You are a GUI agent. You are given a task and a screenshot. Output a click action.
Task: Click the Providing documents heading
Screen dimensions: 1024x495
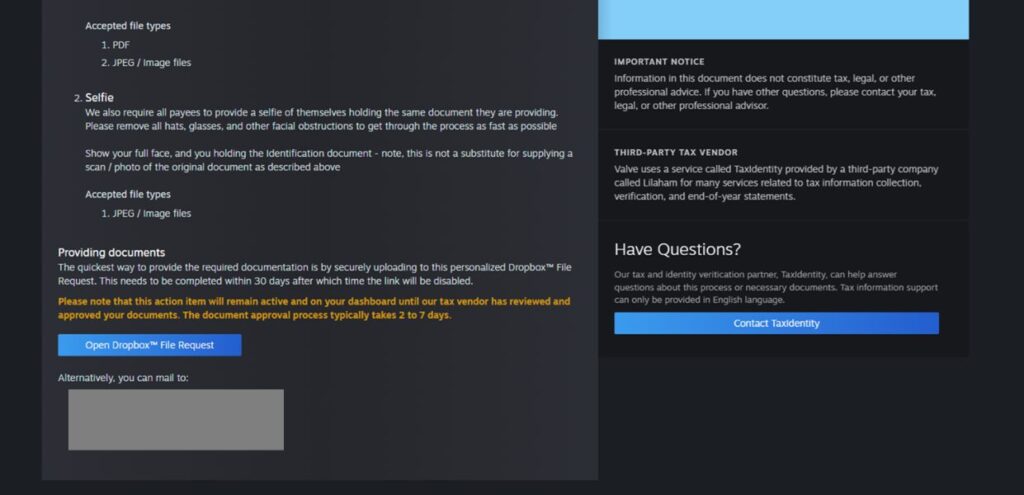111,252
